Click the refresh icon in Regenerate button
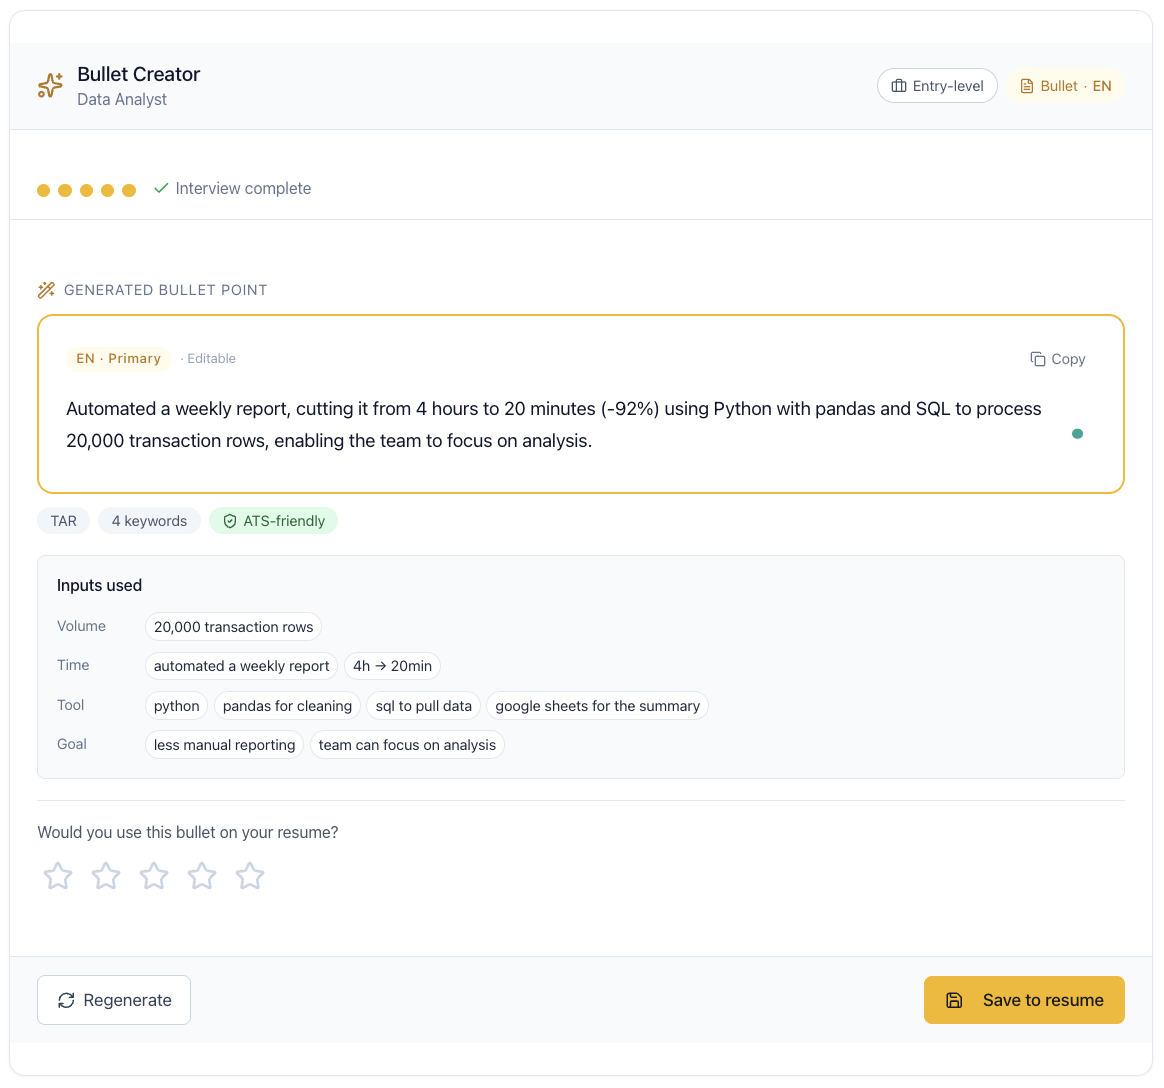The width and height of the screenshot is (1164, 1088). click(66, 1000)
